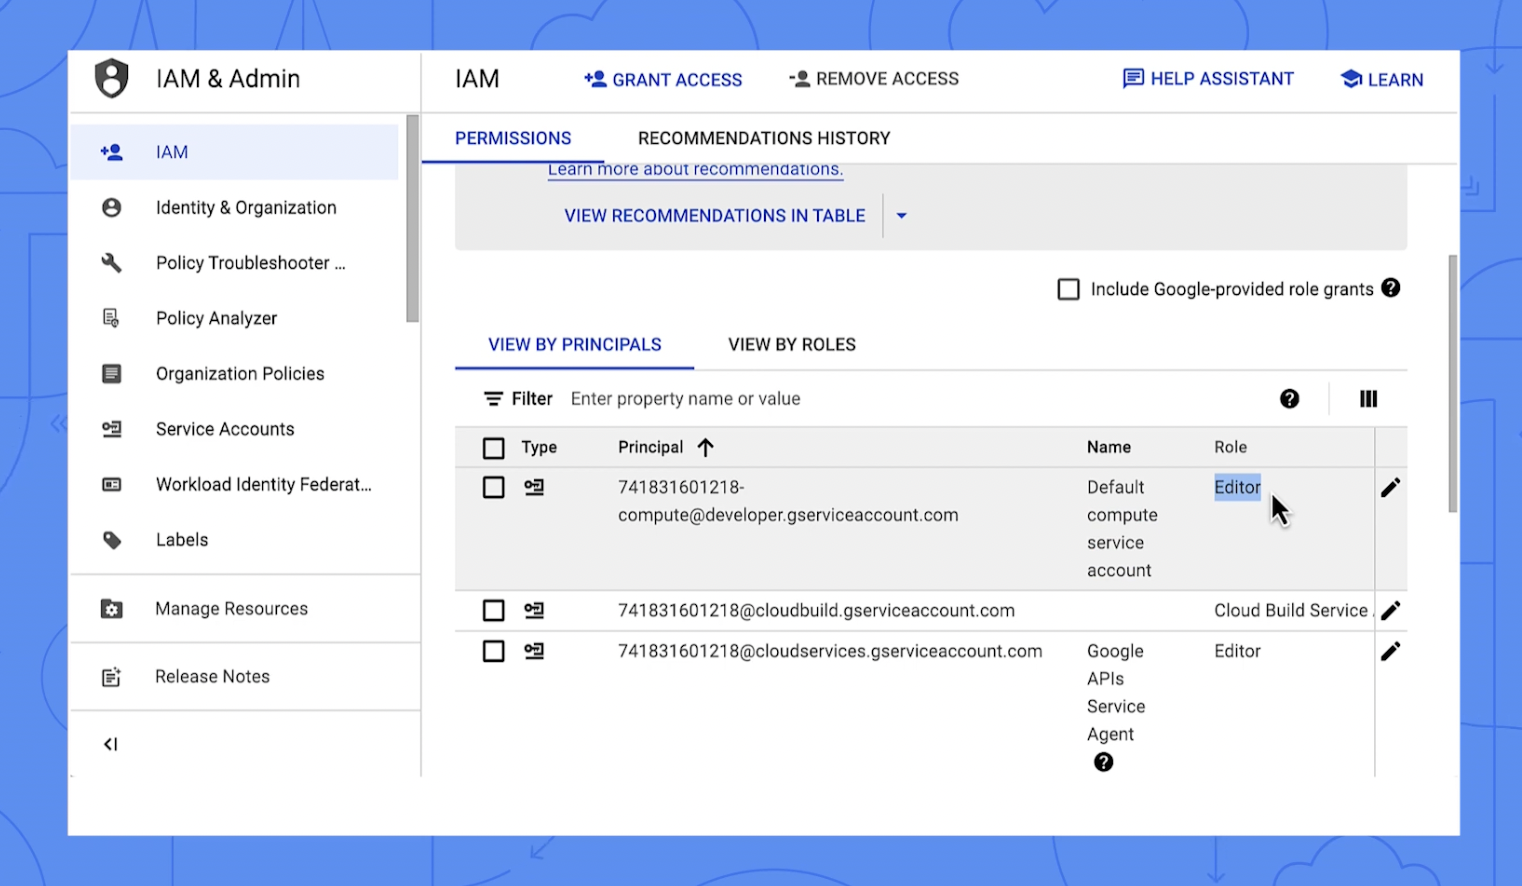Screen dimensions: 1522x886
Task: Click the main page vertical scrollbar
Action: (x=1452, y=384)
